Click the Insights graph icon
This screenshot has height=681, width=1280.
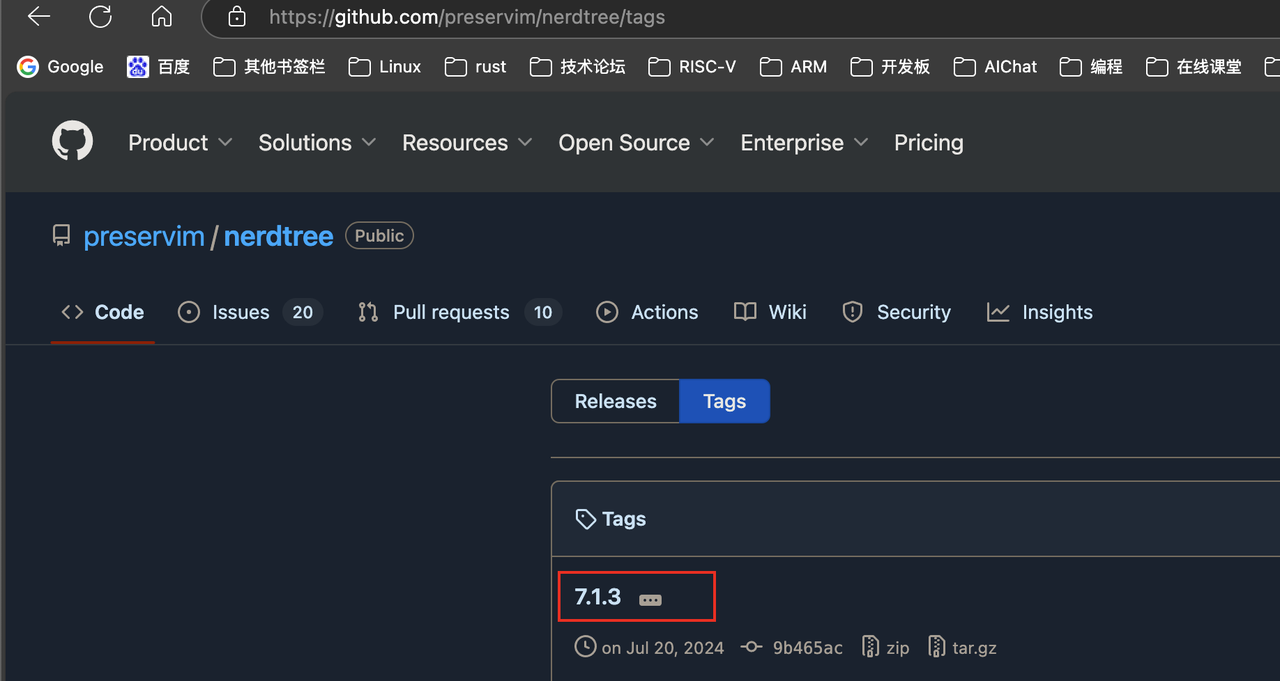point(998,312)
